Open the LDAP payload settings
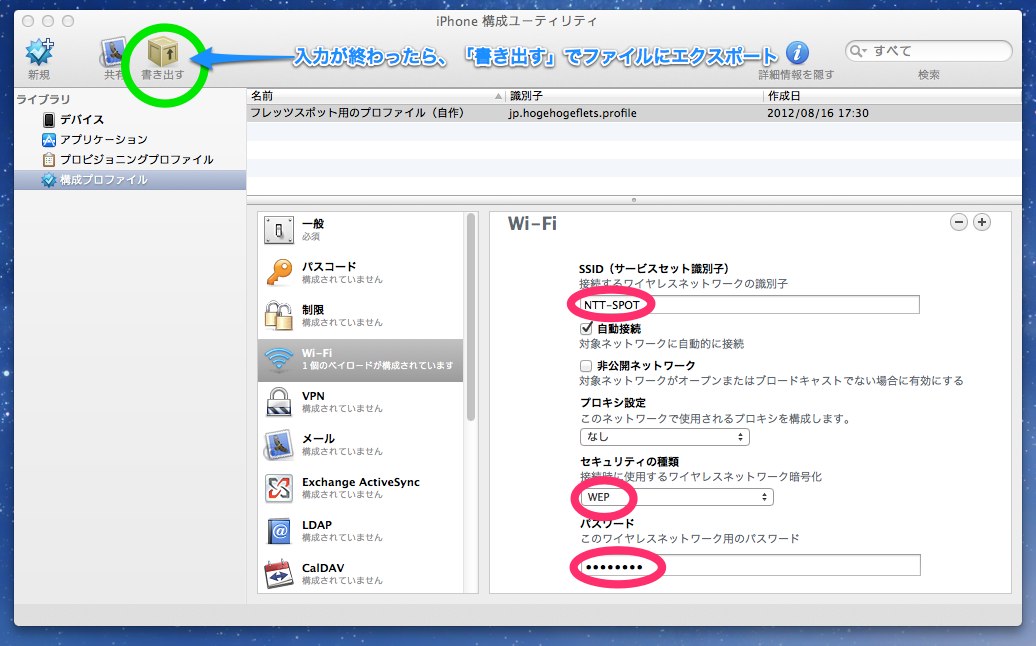The width and height of the screenshot is (1036, 646). (x=361, y=530)
